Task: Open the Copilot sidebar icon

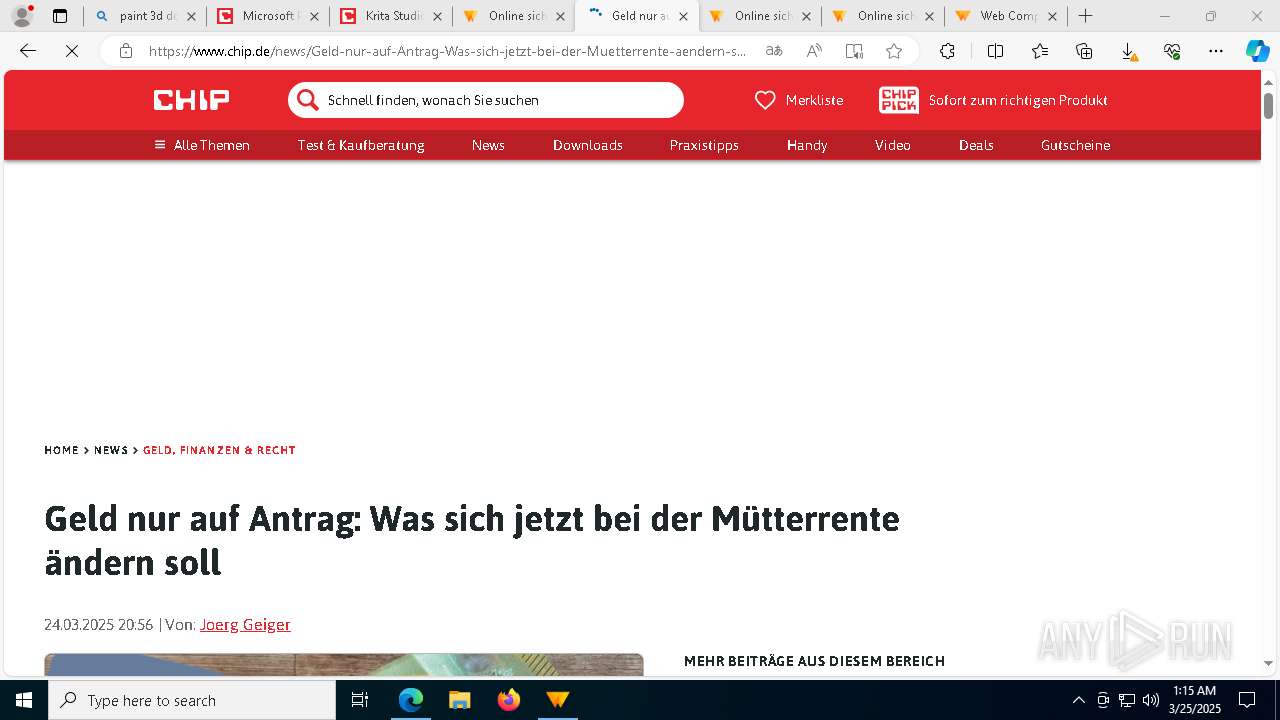Action: click(x=1257, y=51)
